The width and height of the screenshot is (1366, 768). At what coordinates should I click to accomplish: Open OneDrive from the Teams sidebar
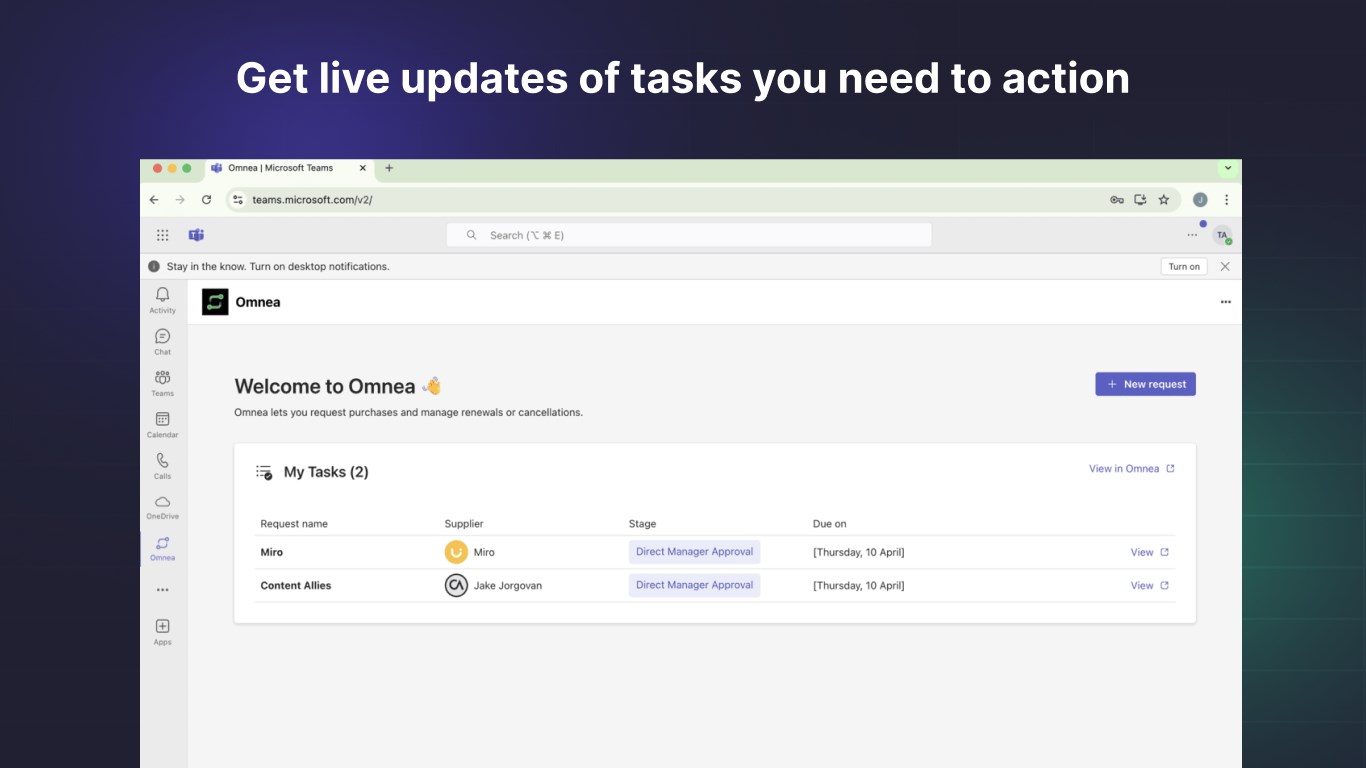163,507
